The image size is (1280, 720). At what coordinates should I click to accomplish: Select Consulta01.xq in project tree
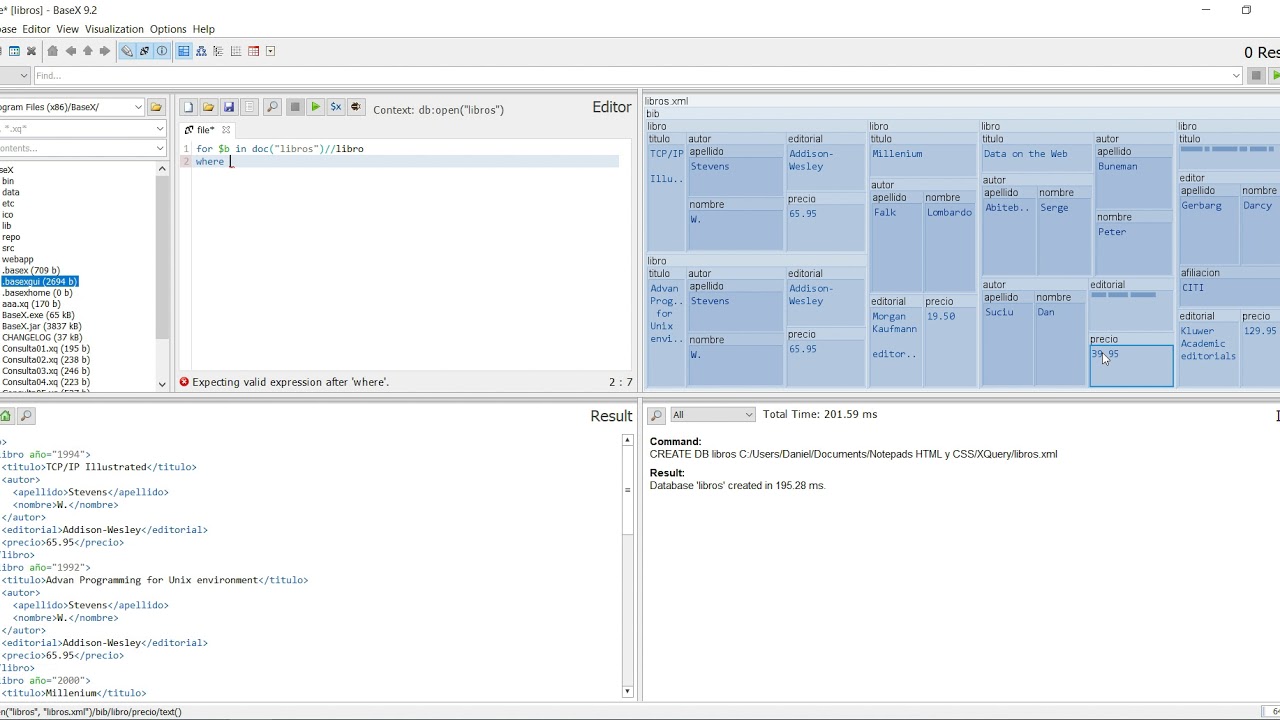click(x=45, y=348)
